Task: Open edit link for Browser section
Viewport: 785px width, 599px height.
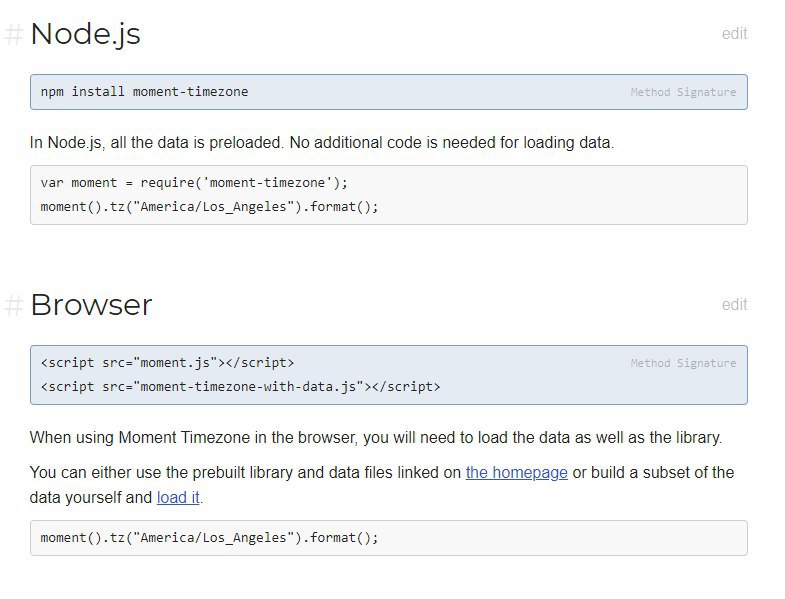Action: [x=734, y=305]
